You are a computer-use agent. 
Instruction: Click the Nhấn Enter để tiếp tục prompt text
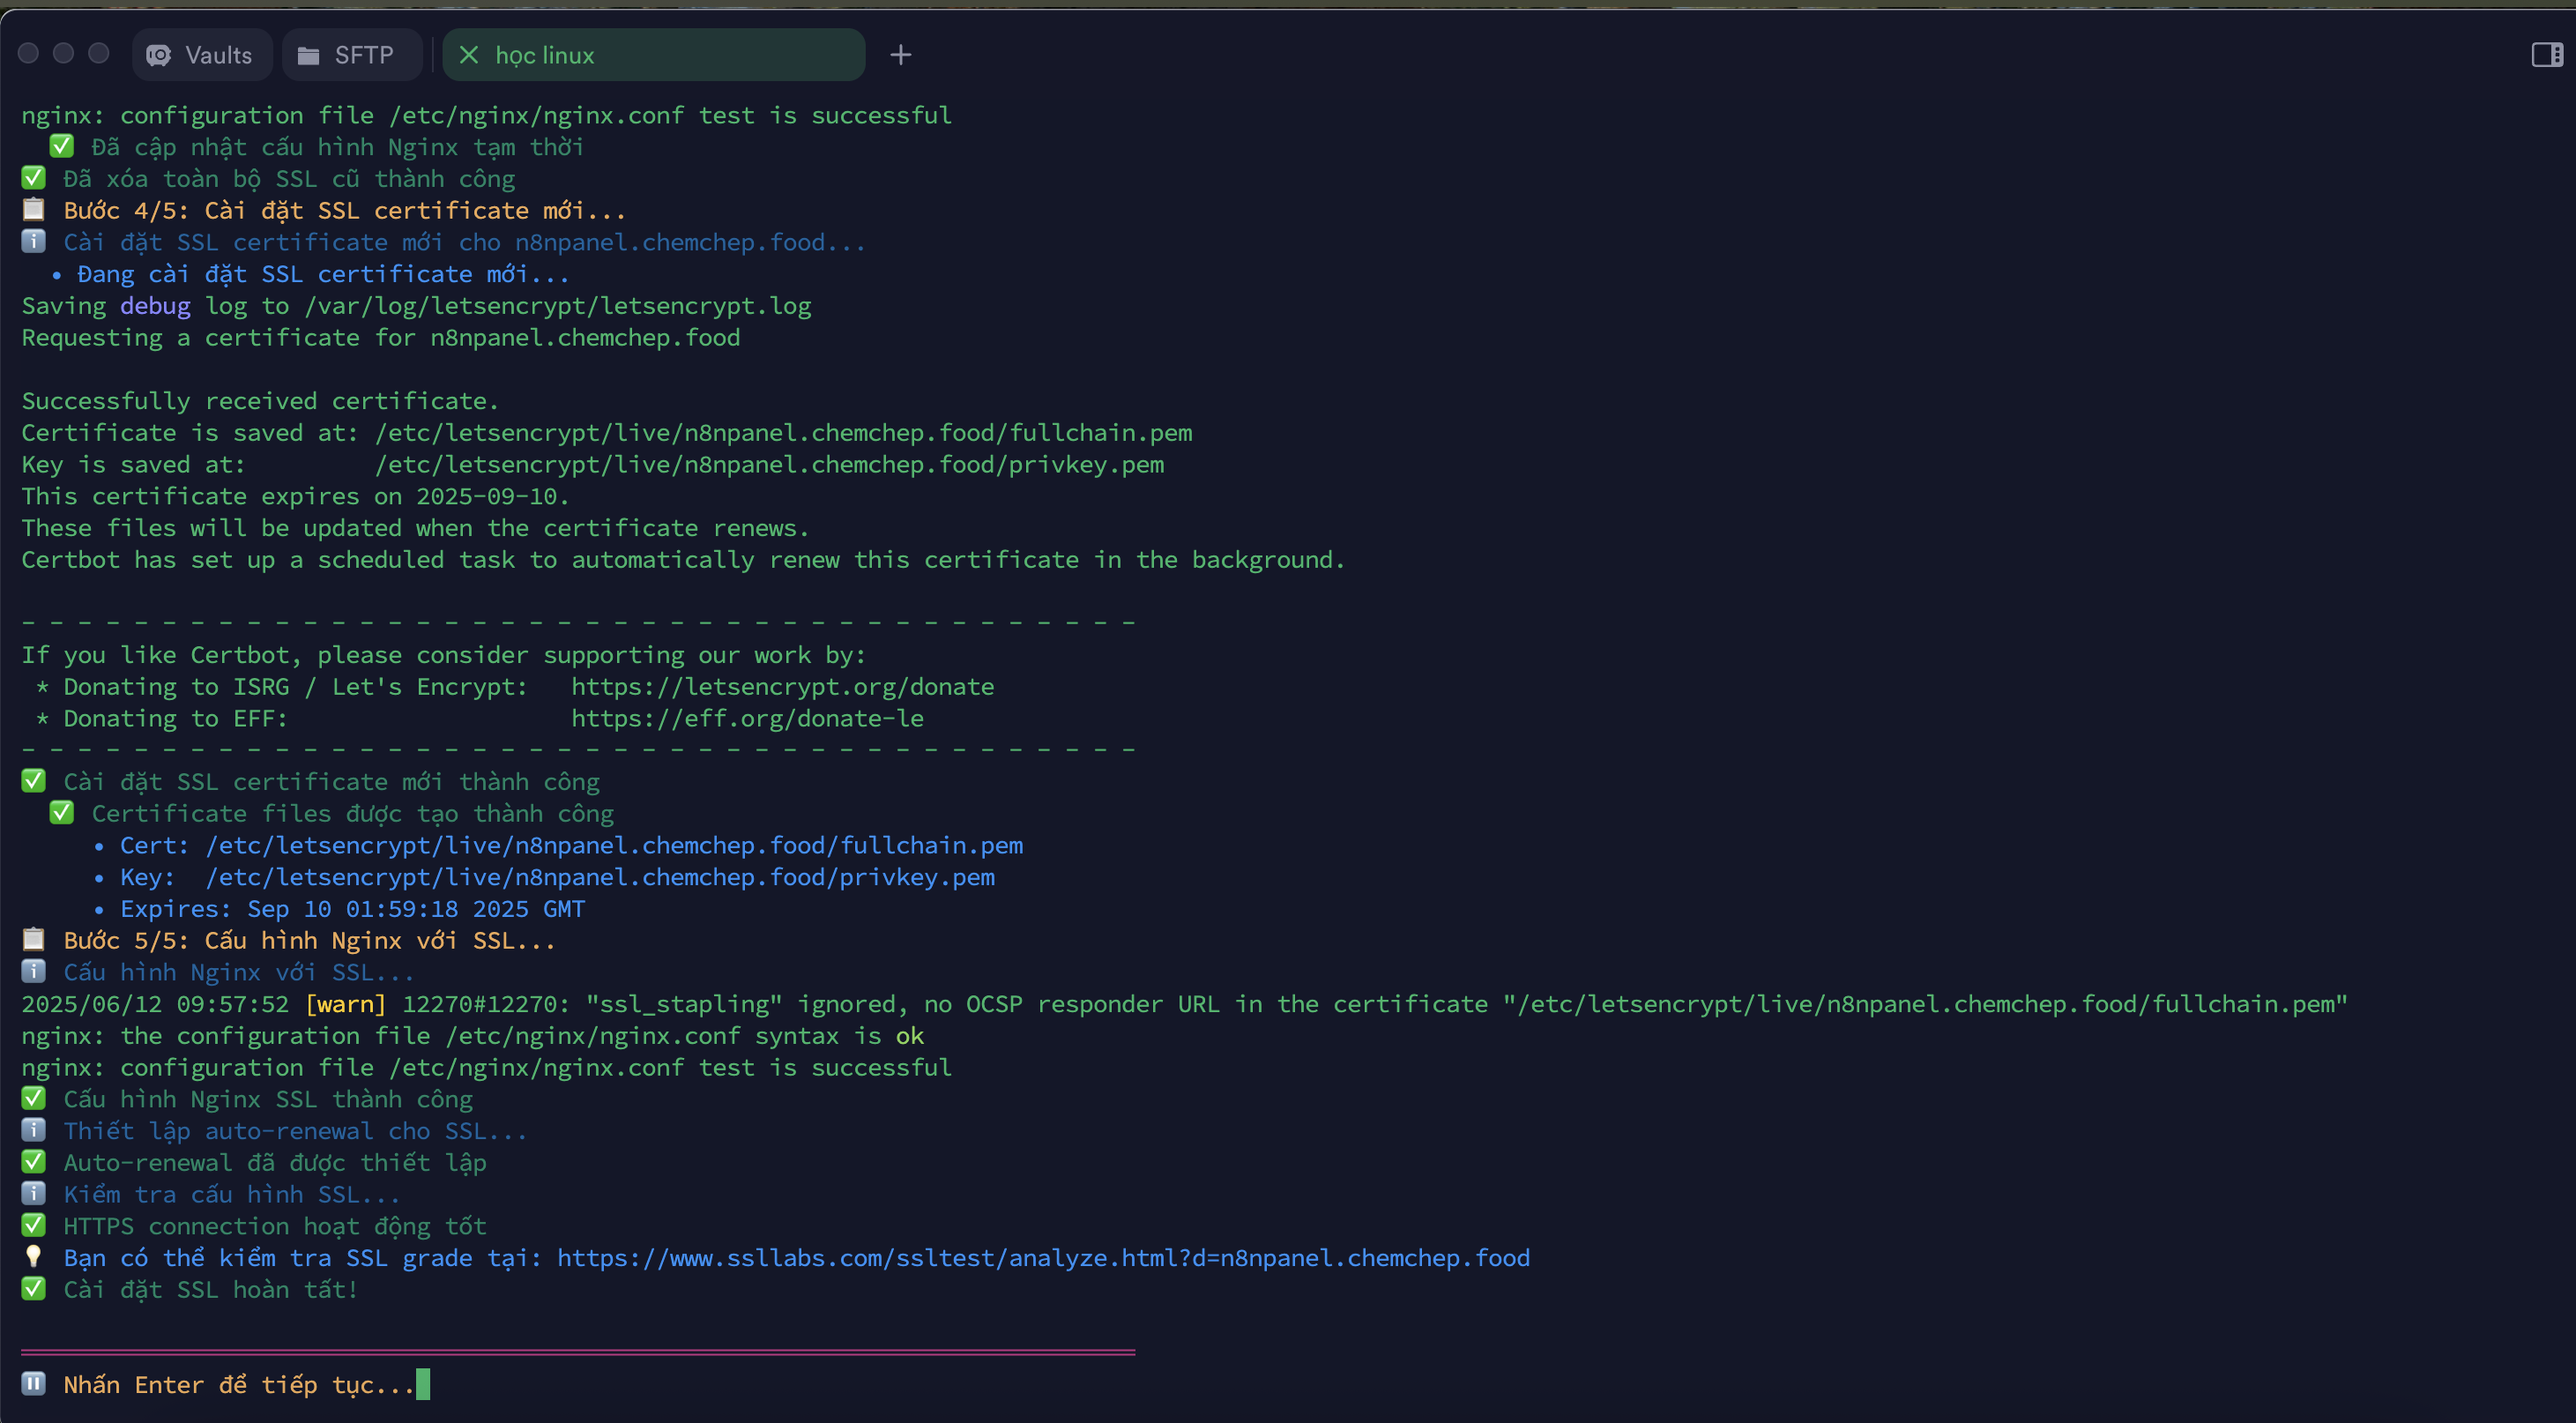pos(239,1385)
